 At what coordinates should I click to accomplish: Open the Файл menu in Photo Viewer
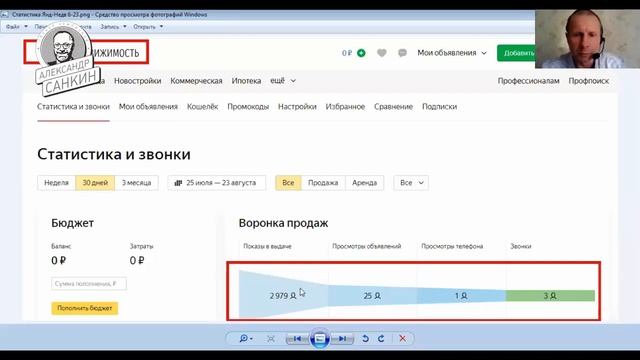(16, 27)
